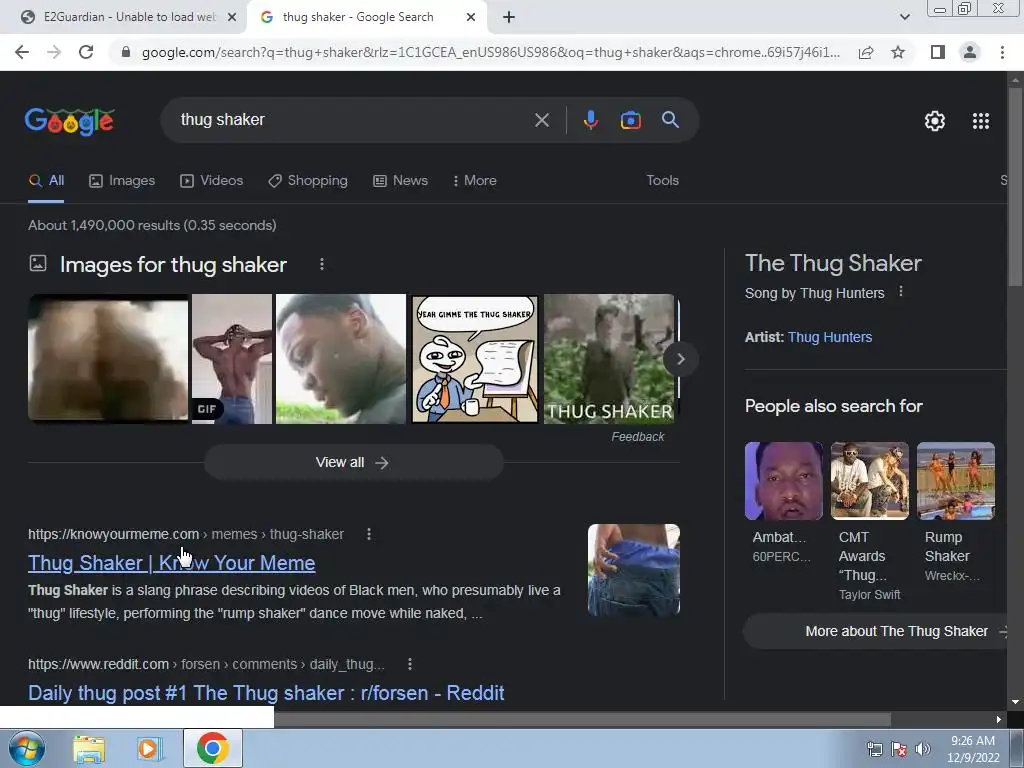Select the All results tab
The width and height of the screenshot is (1024, 768).
[46, 180]
